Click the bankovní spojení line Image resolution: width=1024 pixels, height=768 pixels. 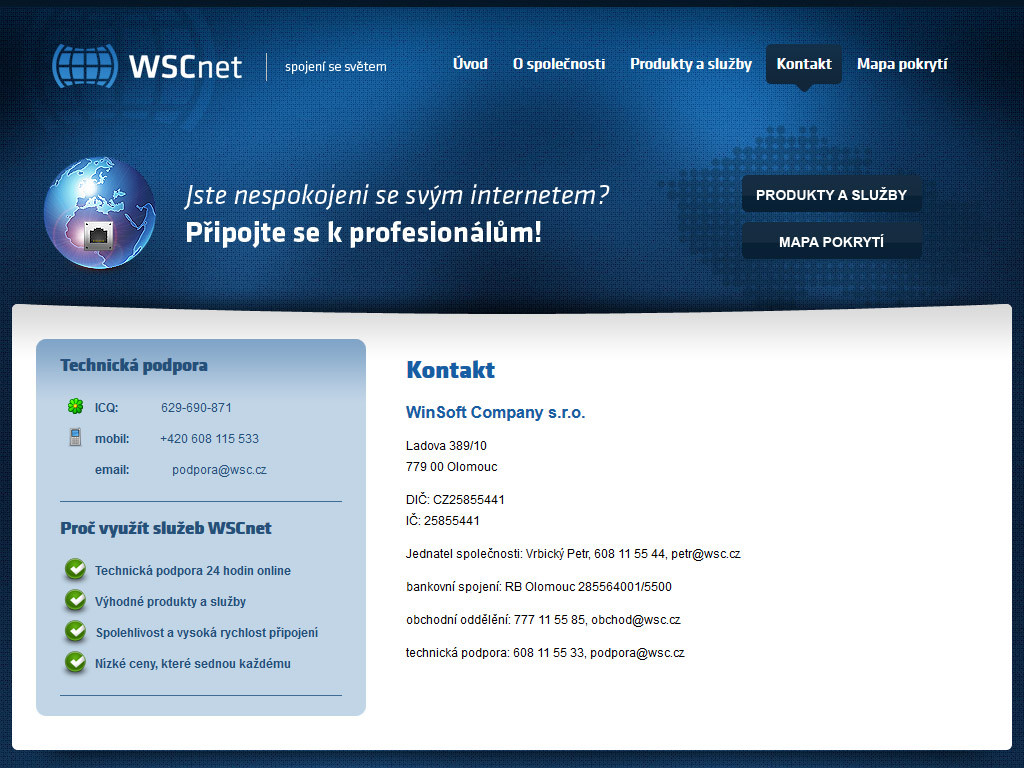pos(539,586)
